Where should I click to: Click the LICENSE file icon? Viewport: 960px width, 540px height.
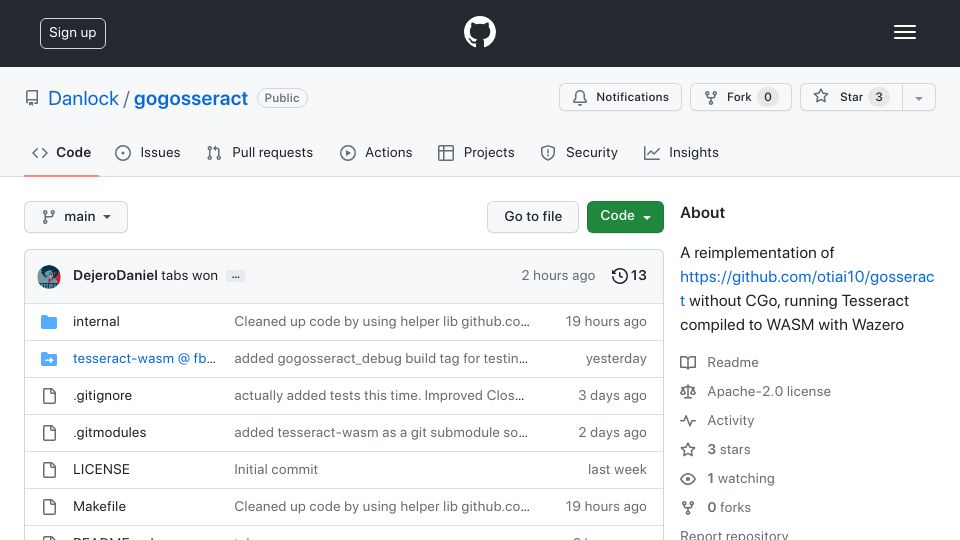[50, 470]
